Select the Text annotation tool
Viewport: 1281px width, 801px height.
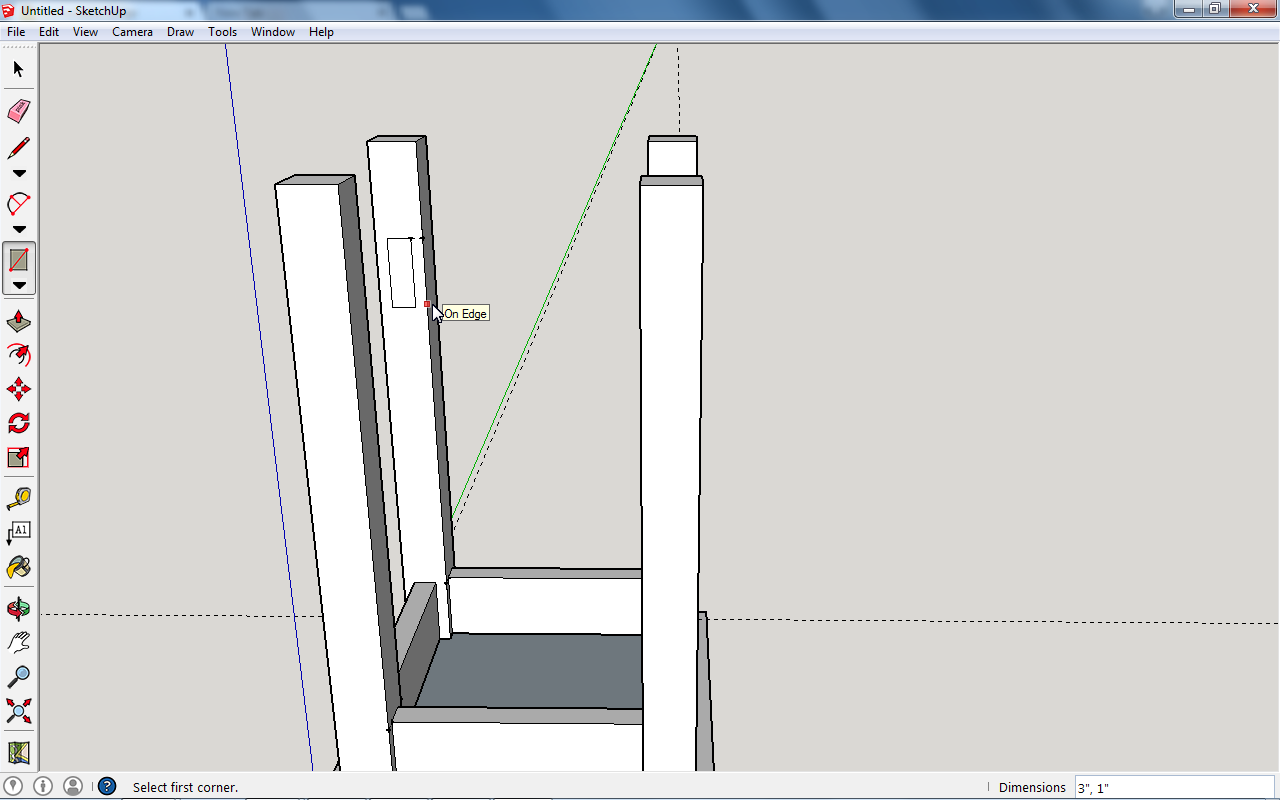tap(17, 531)
